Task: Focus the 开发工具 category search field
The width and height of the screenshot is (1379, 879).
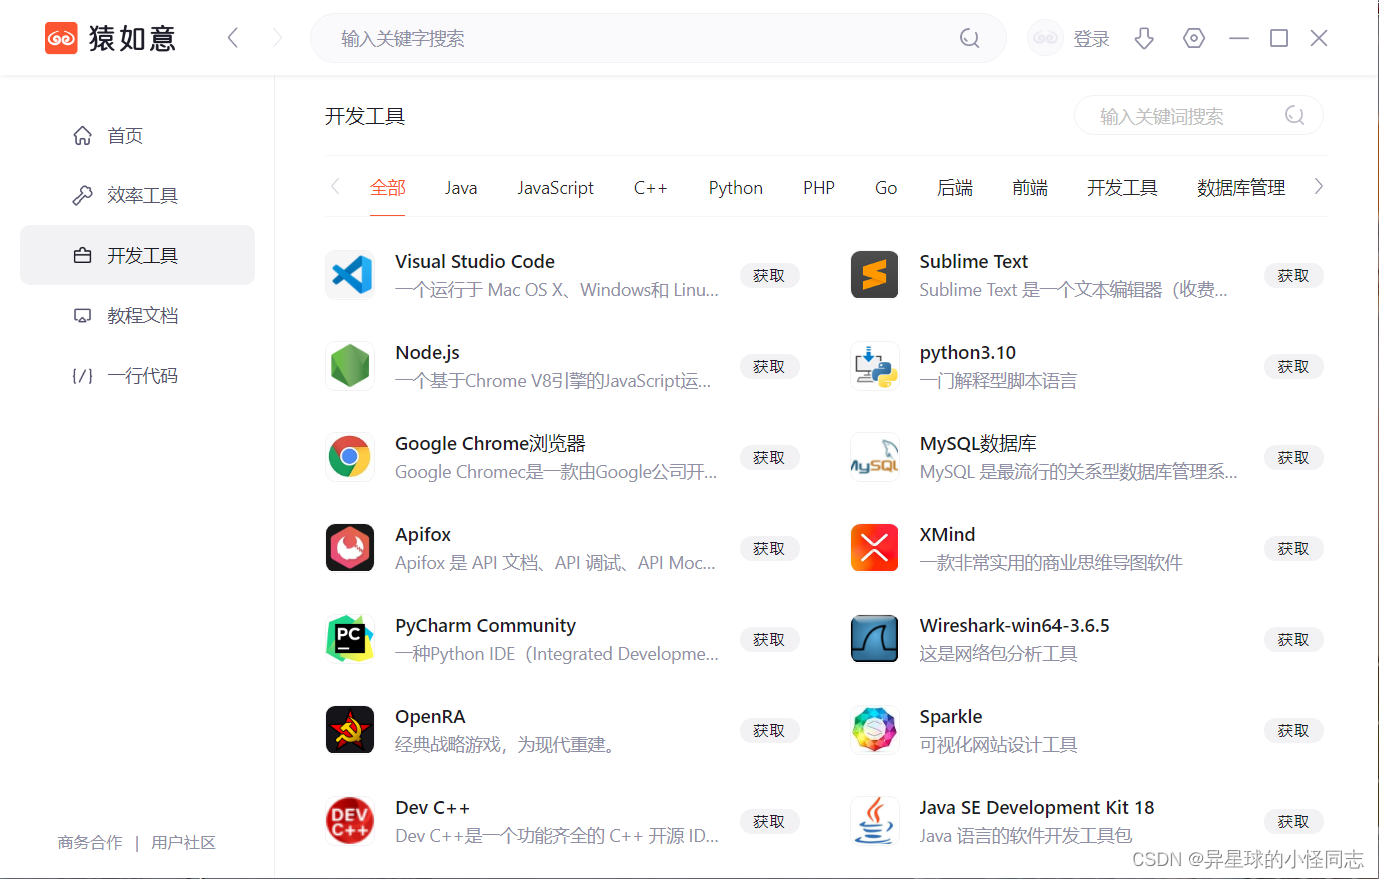Action: [1198, 116]
